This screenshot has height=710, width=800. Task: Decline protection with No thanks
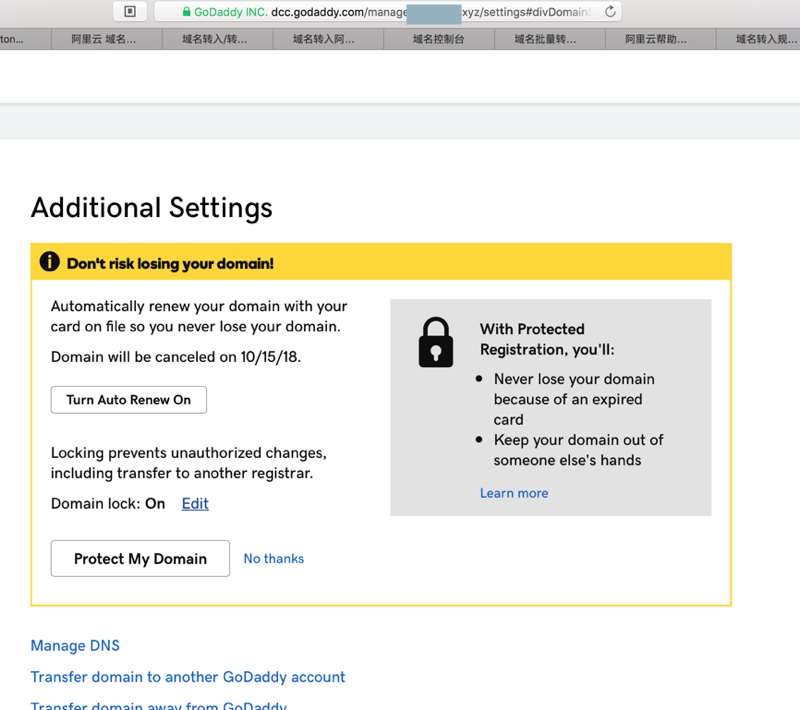(x=273, y=559)
